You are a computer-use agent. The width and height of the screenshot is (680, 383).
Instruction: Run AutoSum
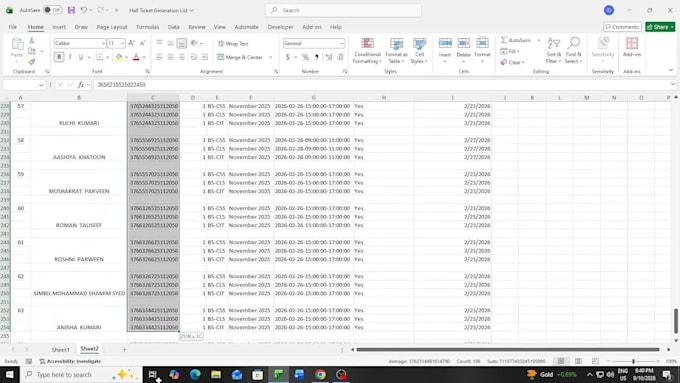tap(515, 40)
